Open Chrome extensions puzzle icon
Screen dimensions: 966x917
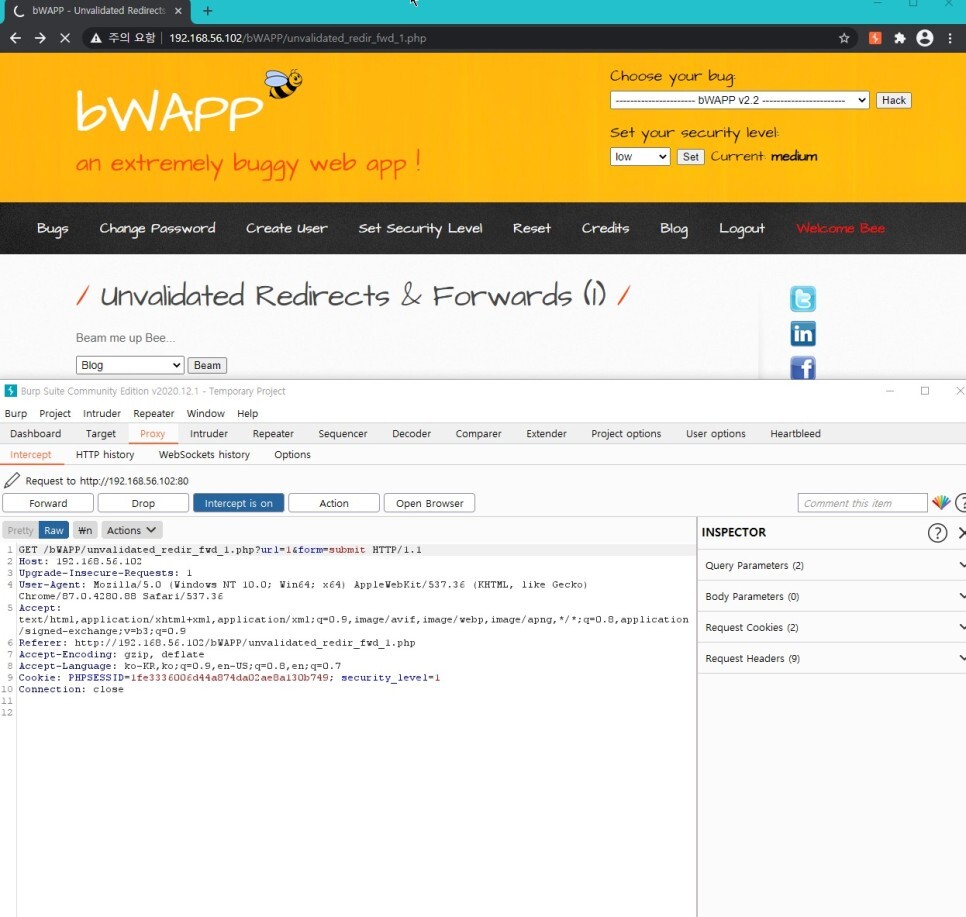899,38
